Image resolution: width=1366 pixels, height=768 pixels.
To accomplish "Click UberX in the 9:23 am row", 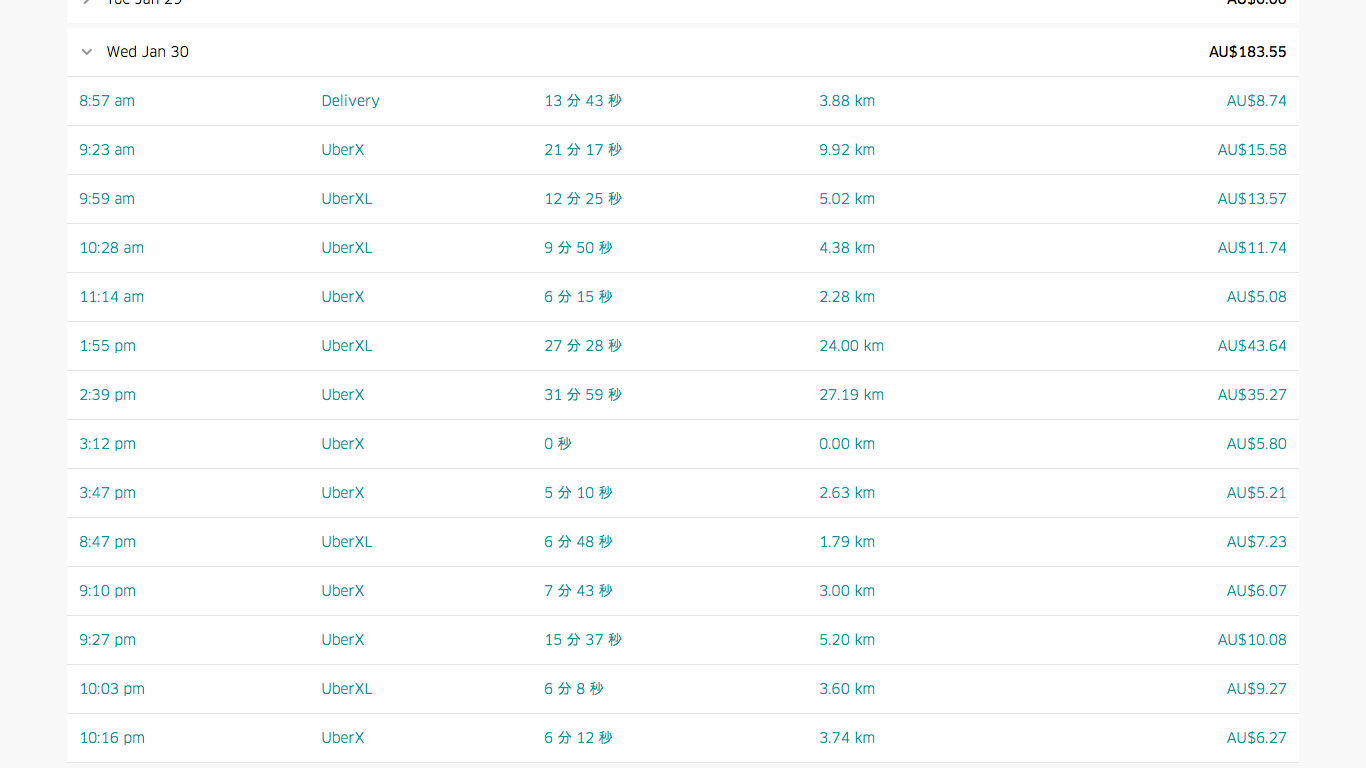I will click(x=343, y=150).
